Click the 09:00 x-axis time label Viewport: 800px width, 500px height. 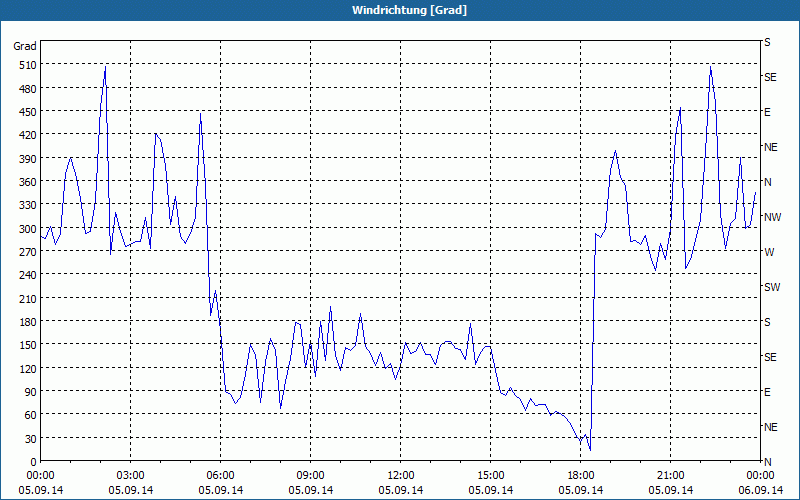[x=310, y=476]
